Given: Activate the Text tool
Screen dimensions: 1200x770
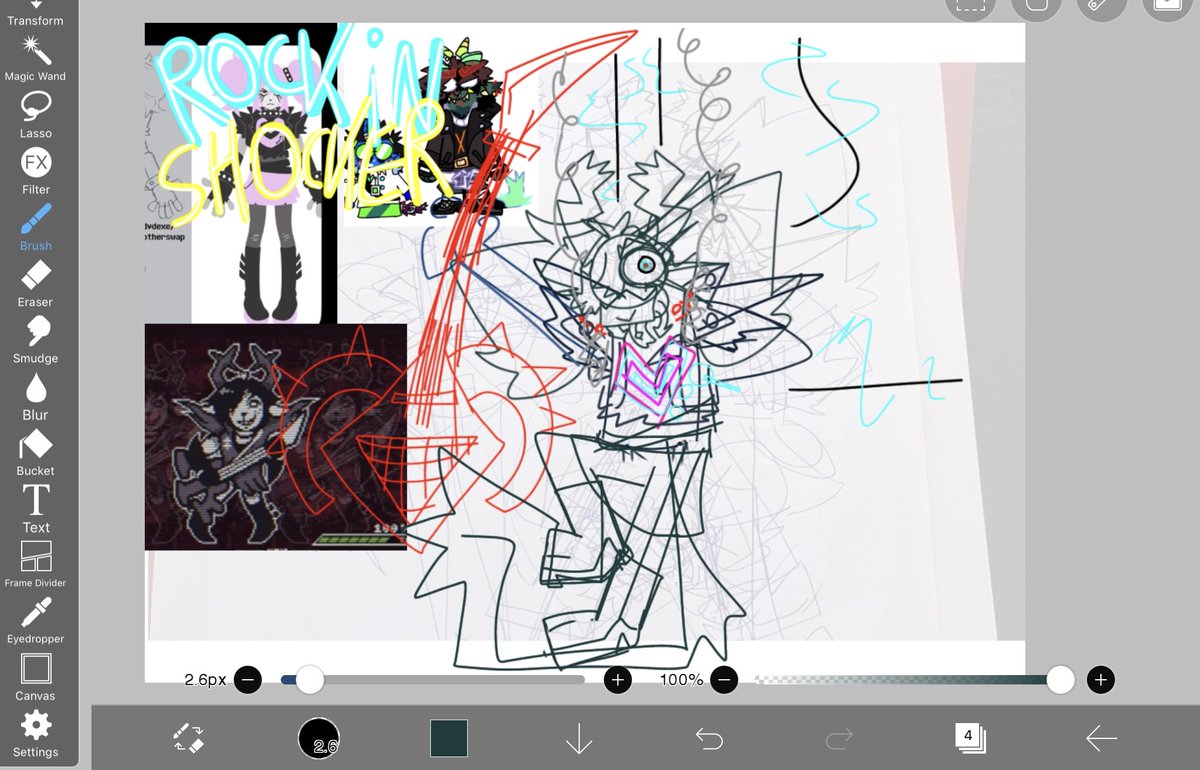Looking at the screenshot, I should pos(36,509).
